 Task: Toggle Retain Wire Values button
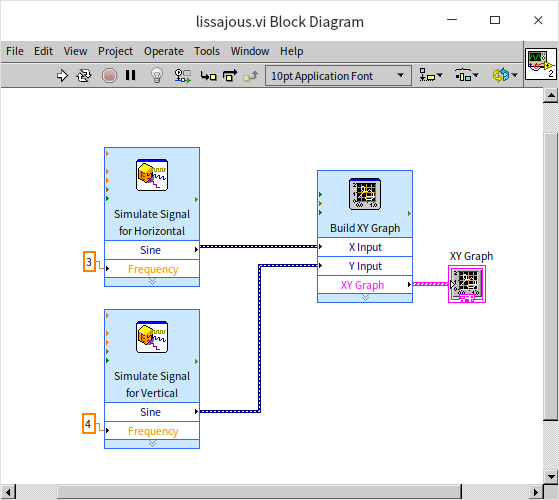coord(183,76)
